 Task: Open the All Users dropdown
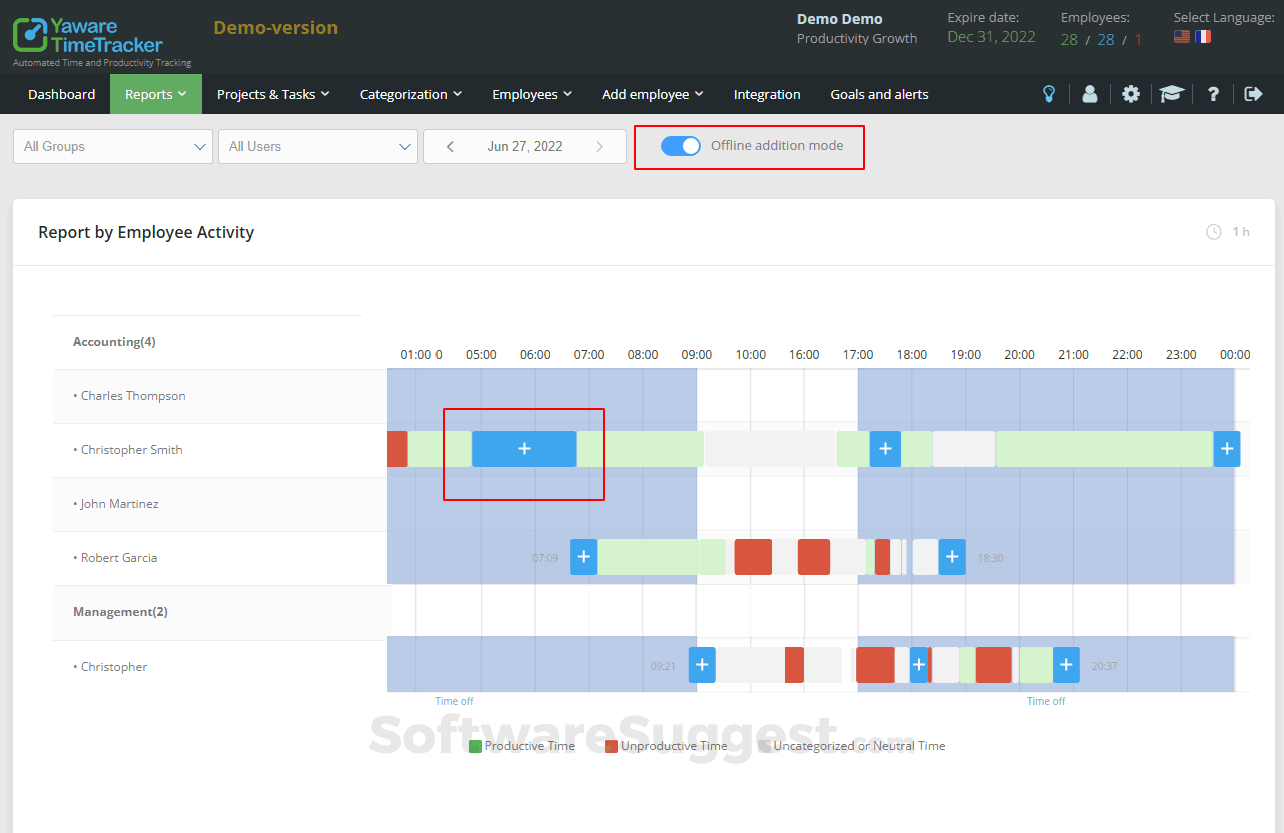coord(317,146)
